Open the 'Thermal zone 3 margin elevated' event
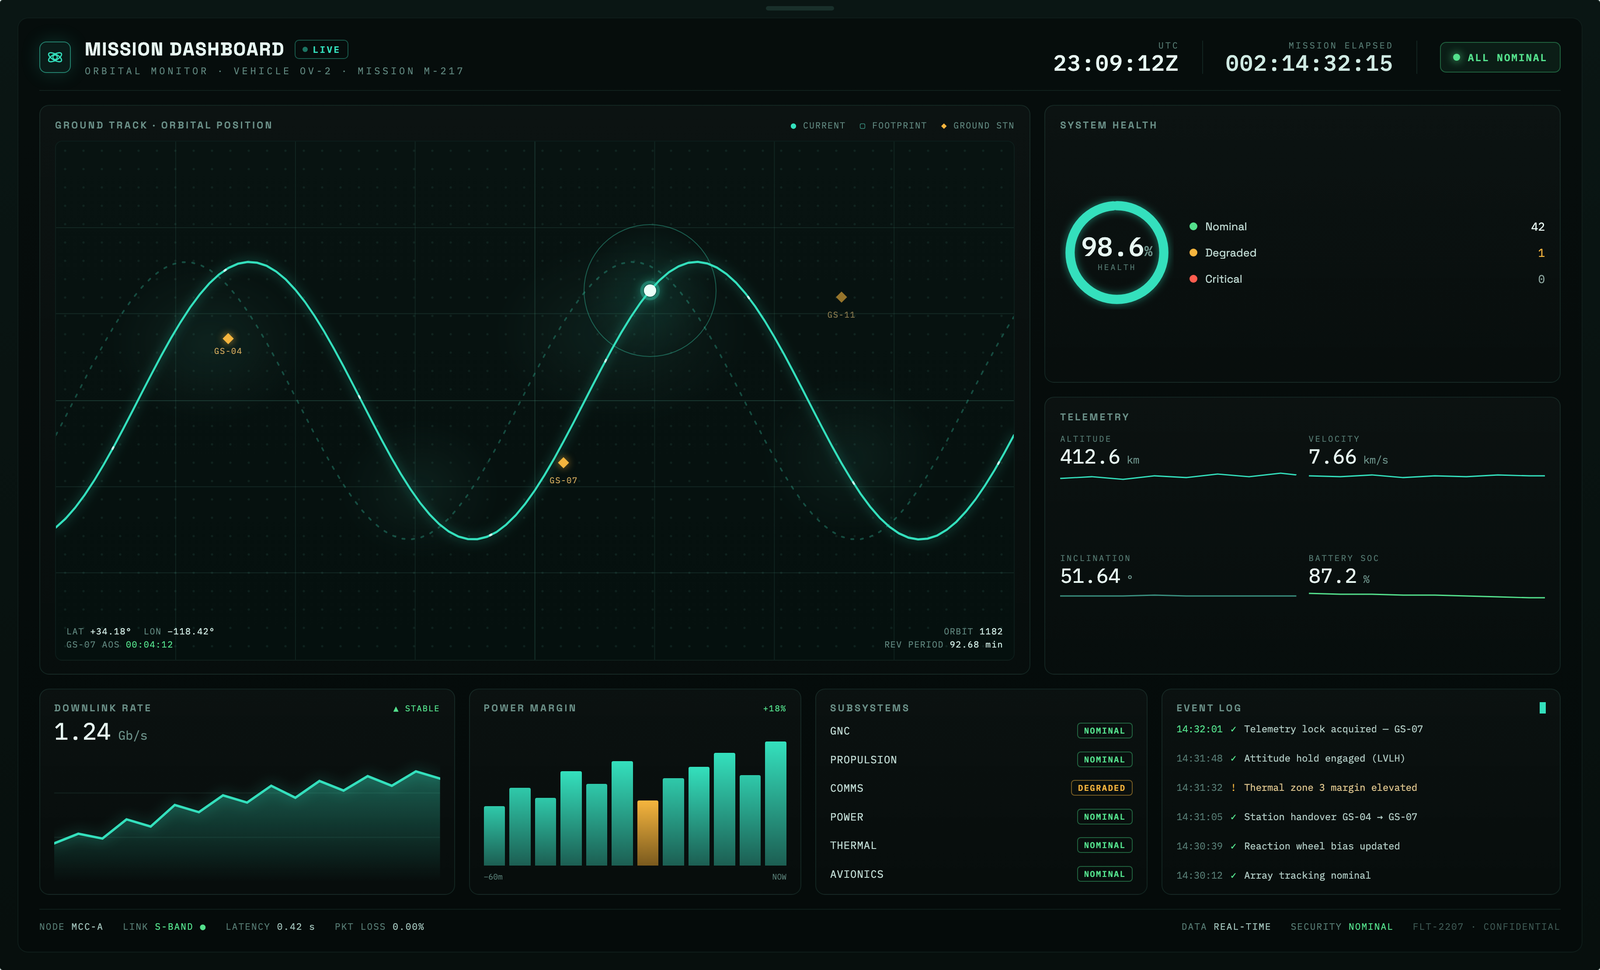 1361,788
